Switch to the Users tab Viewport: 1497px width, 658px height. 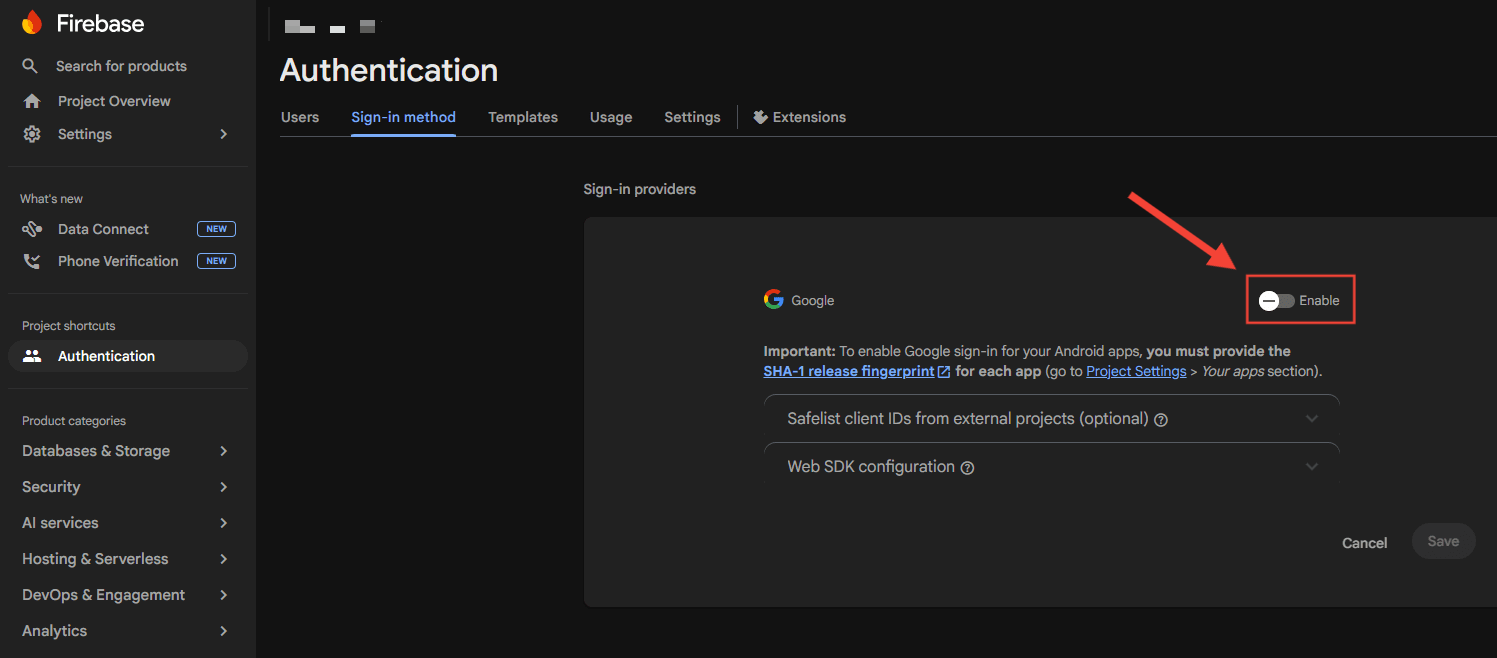pos(300,117)
